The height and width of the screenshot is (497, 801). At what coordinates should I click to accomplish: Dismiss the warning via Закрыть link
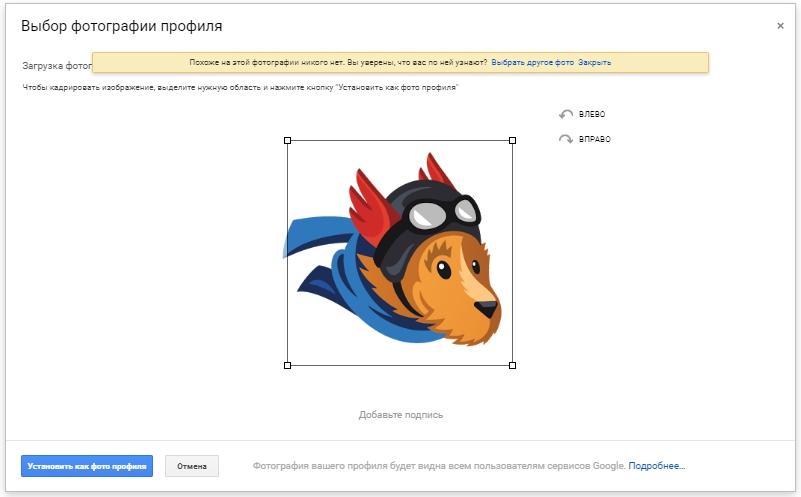(594, 62)
